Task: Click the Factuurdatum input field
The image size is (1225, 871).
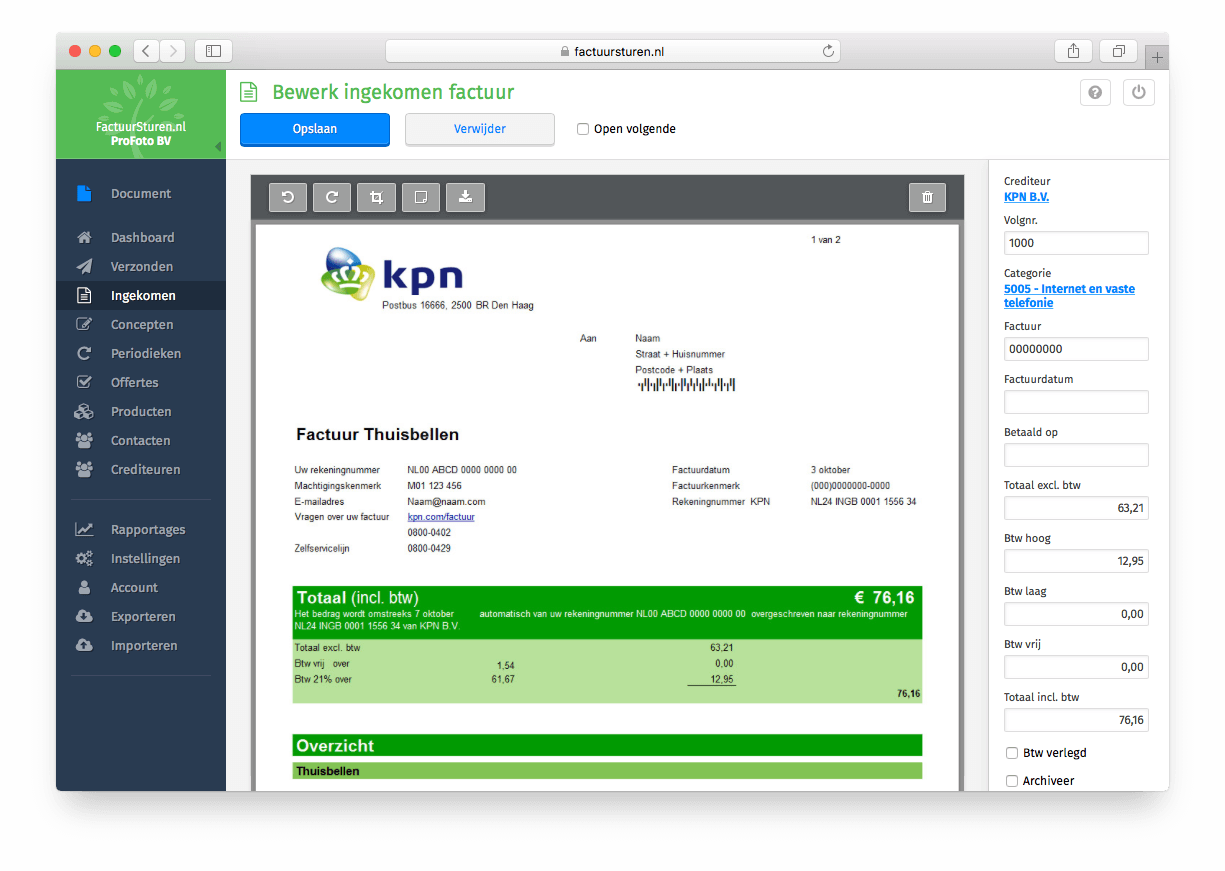Action: (x=1076, y=402)
